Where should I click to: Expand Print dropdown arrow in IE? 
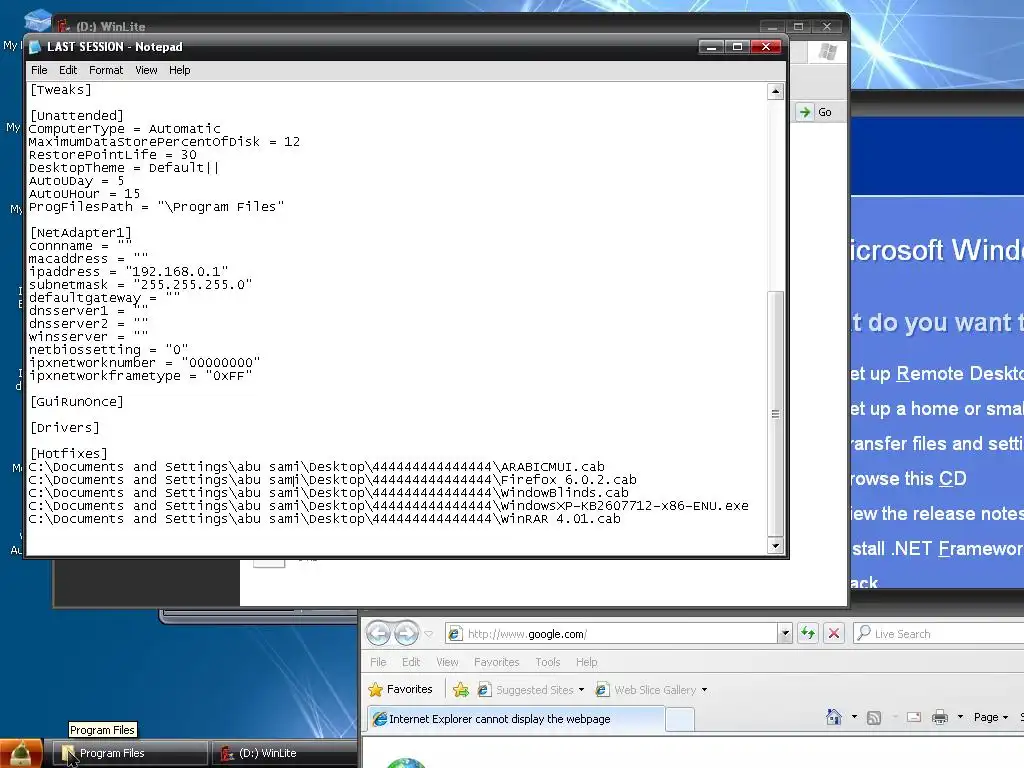960,717
